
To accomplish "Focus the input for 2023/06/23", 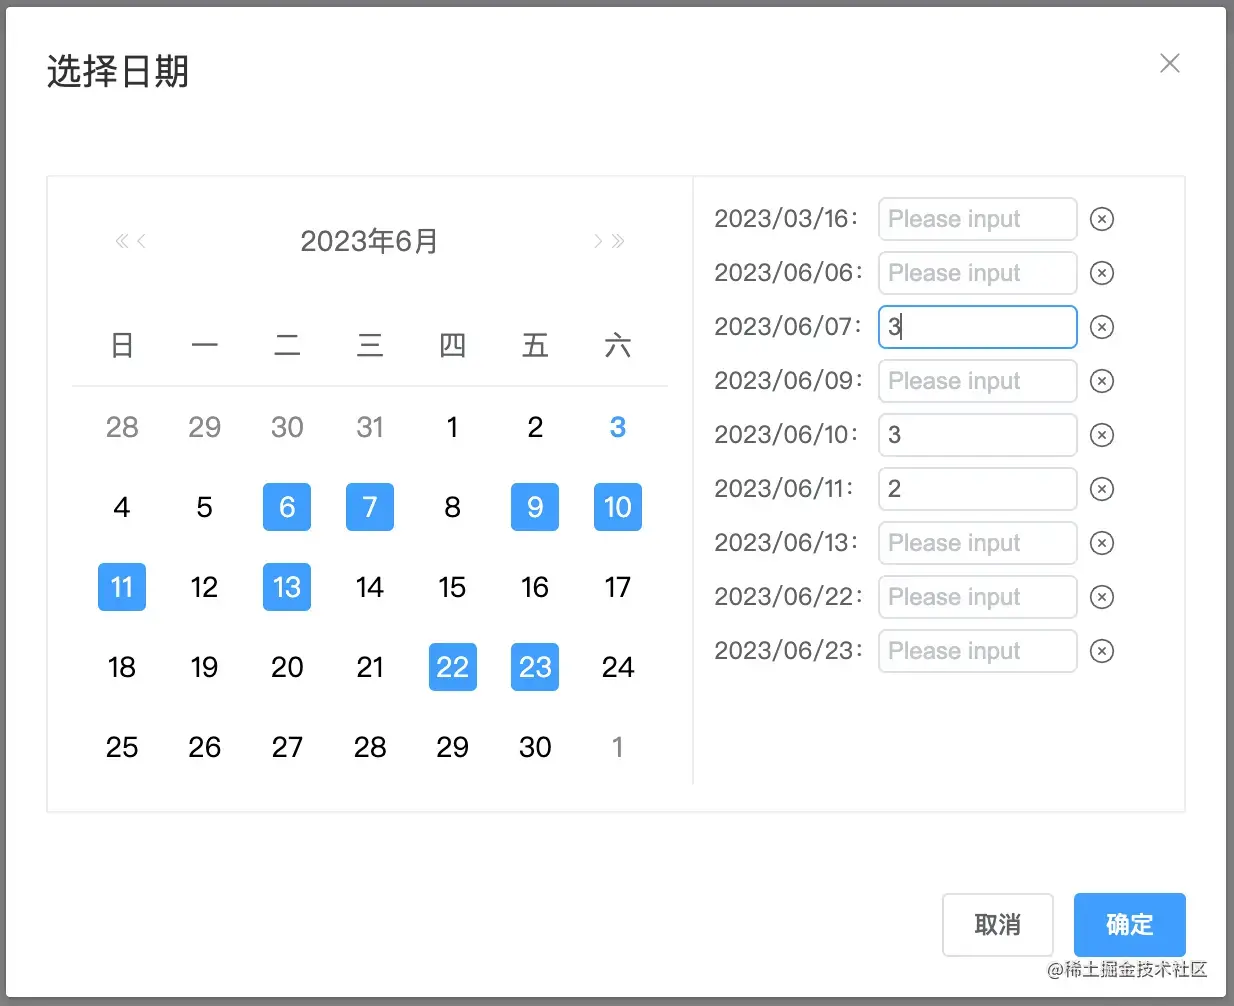I will 978,651.
